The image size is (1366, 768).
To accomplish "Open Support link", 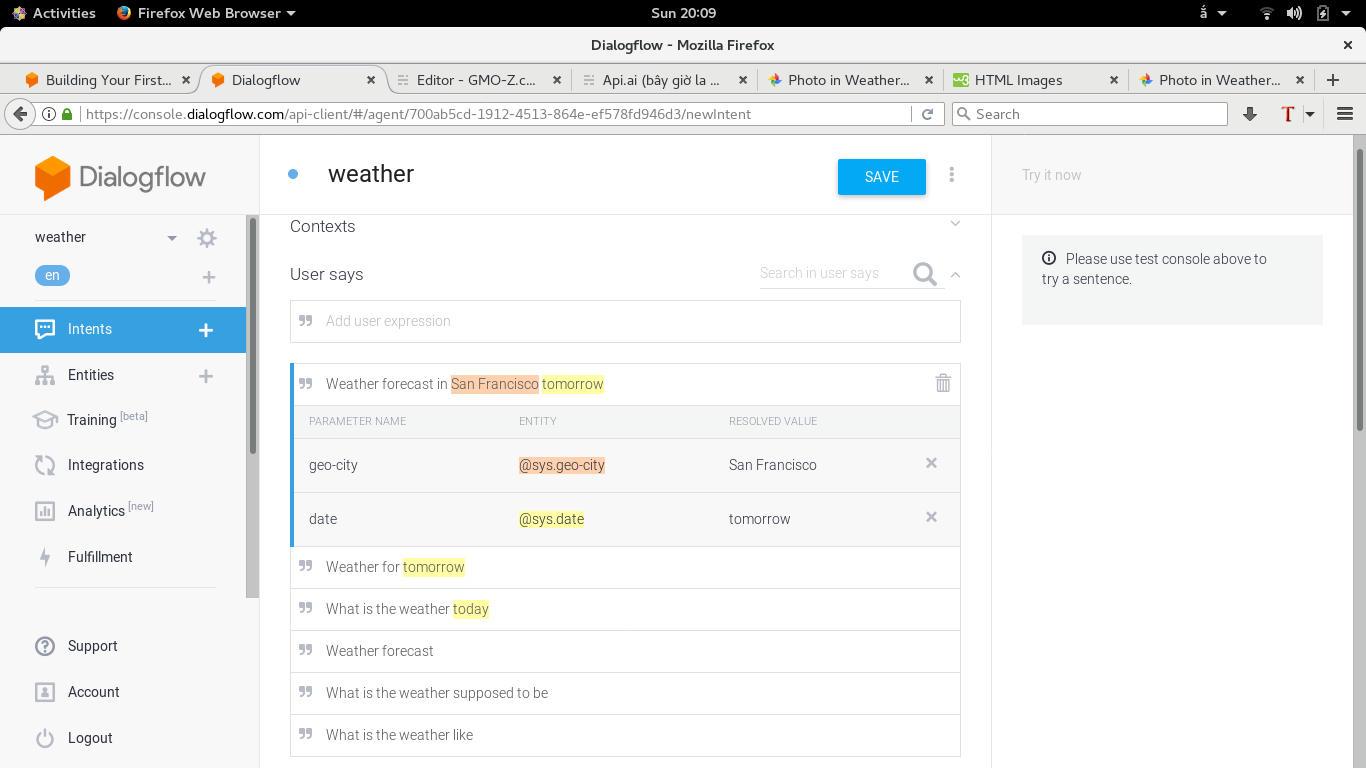I will click(93, 646).
